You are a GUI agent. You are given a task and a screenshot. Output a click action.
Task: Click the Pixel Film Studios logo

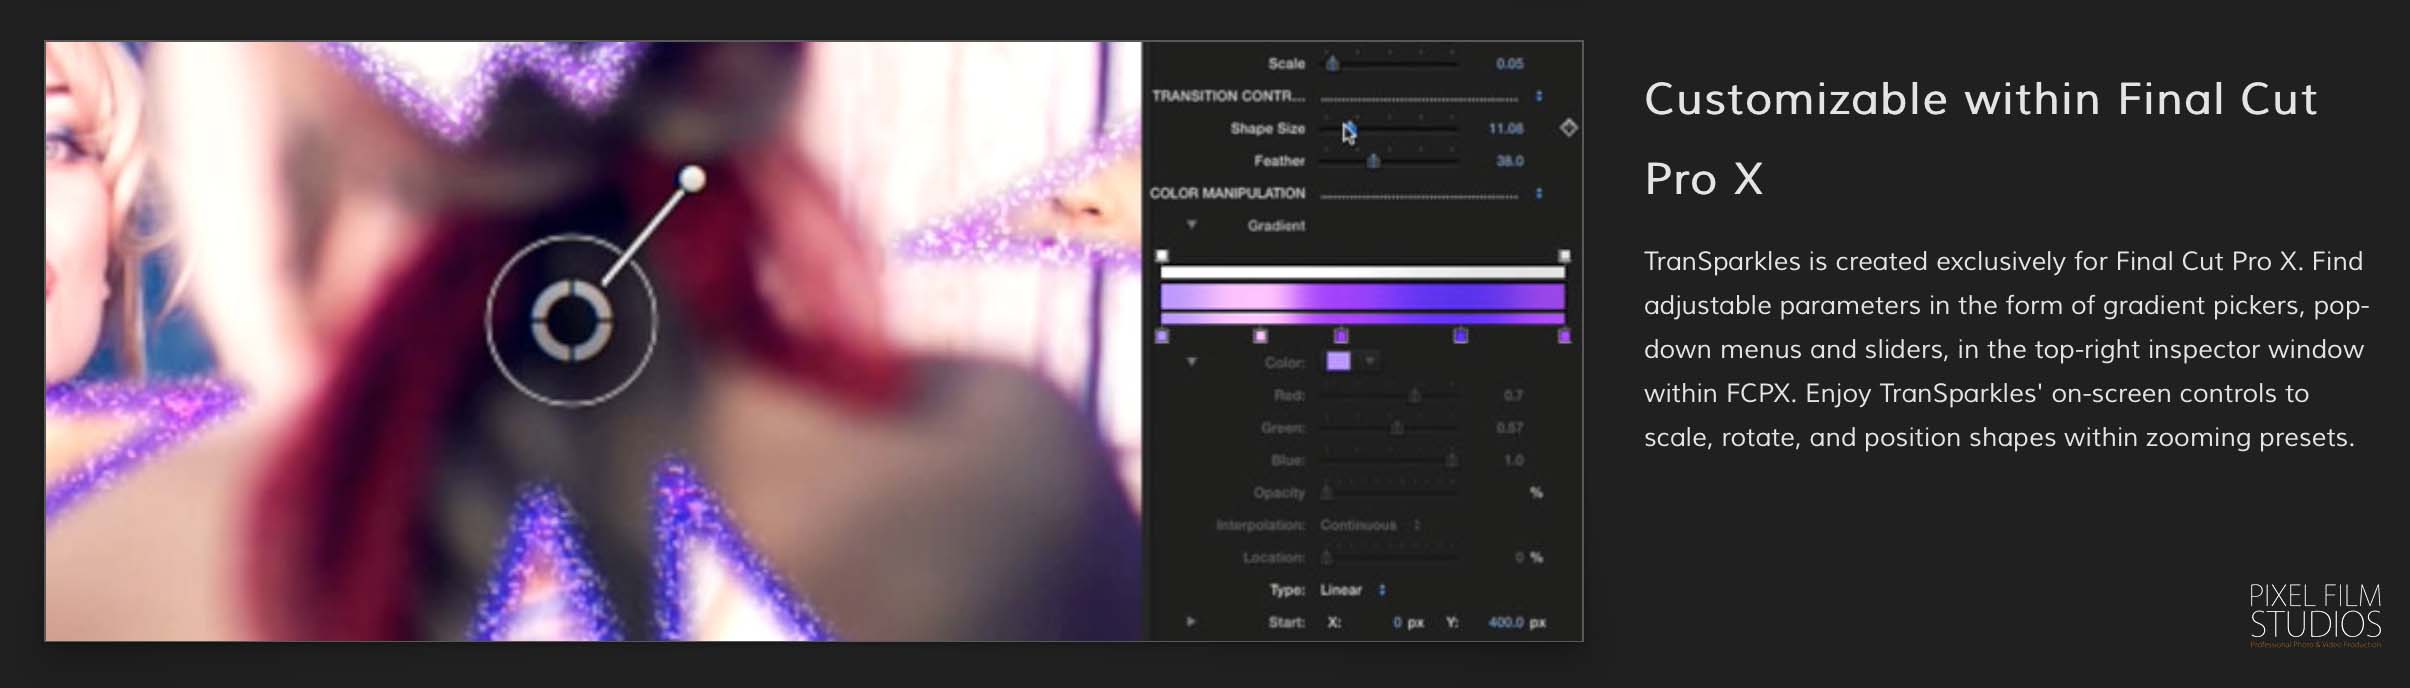[x=2315, y=614]
